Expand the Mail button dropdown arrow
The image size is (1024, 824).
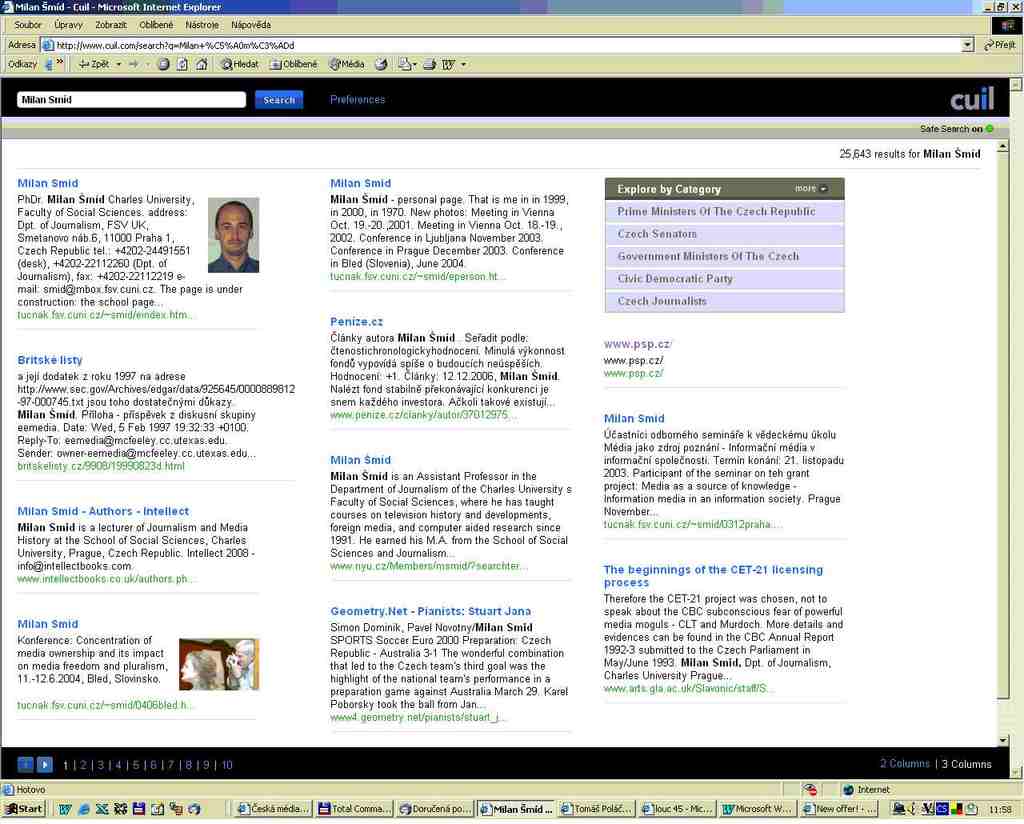pos(415,64)
